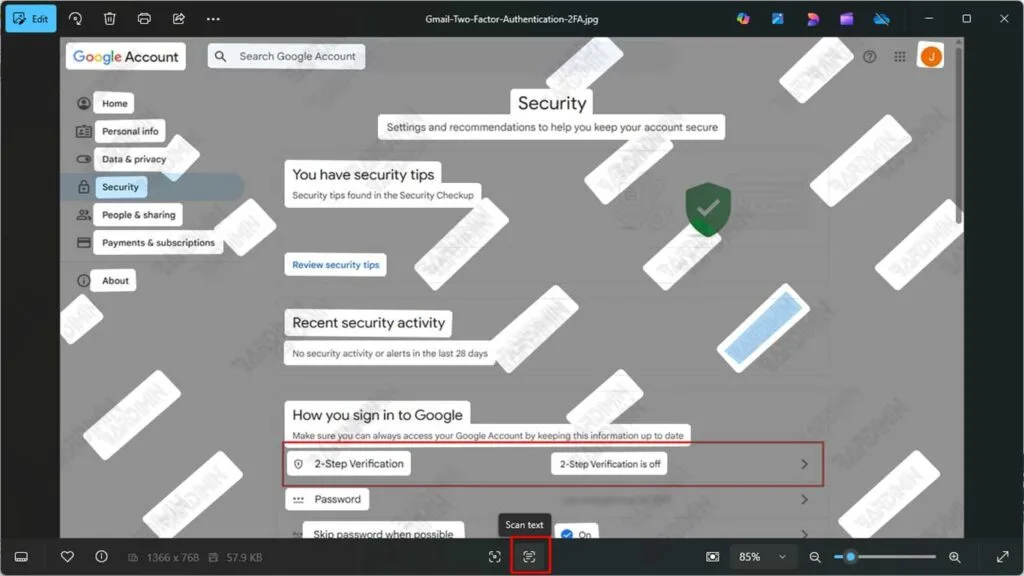The image size is (1024, 576).
Task: Zoom in with the plus magnifier
Action: [955, 557]
